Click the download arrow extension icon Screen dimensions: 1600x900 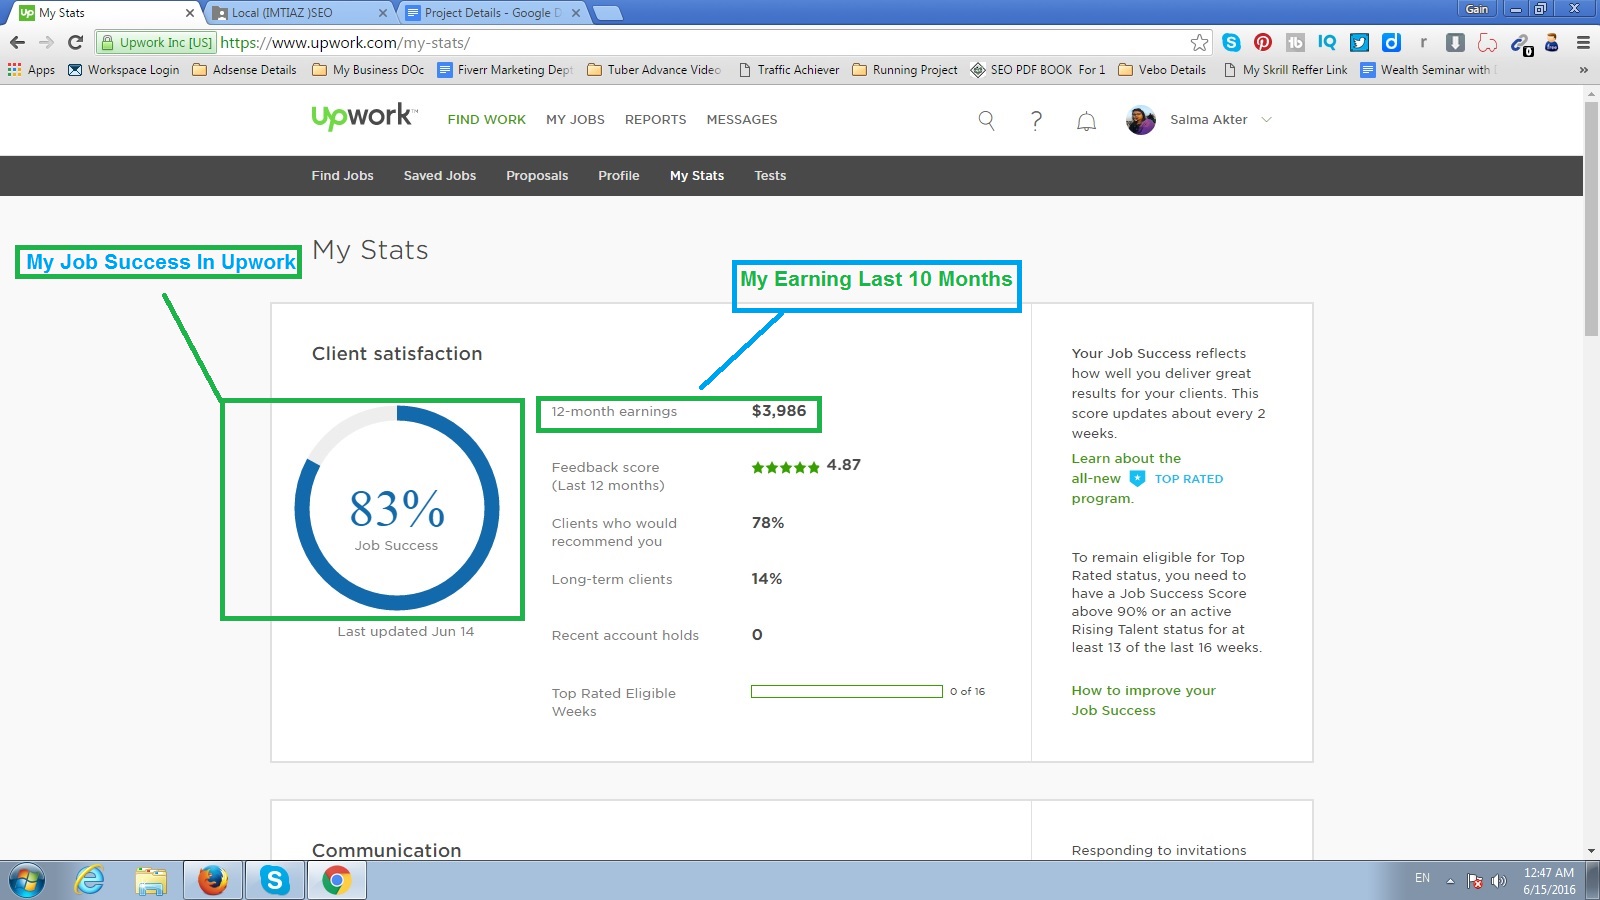1455,42
